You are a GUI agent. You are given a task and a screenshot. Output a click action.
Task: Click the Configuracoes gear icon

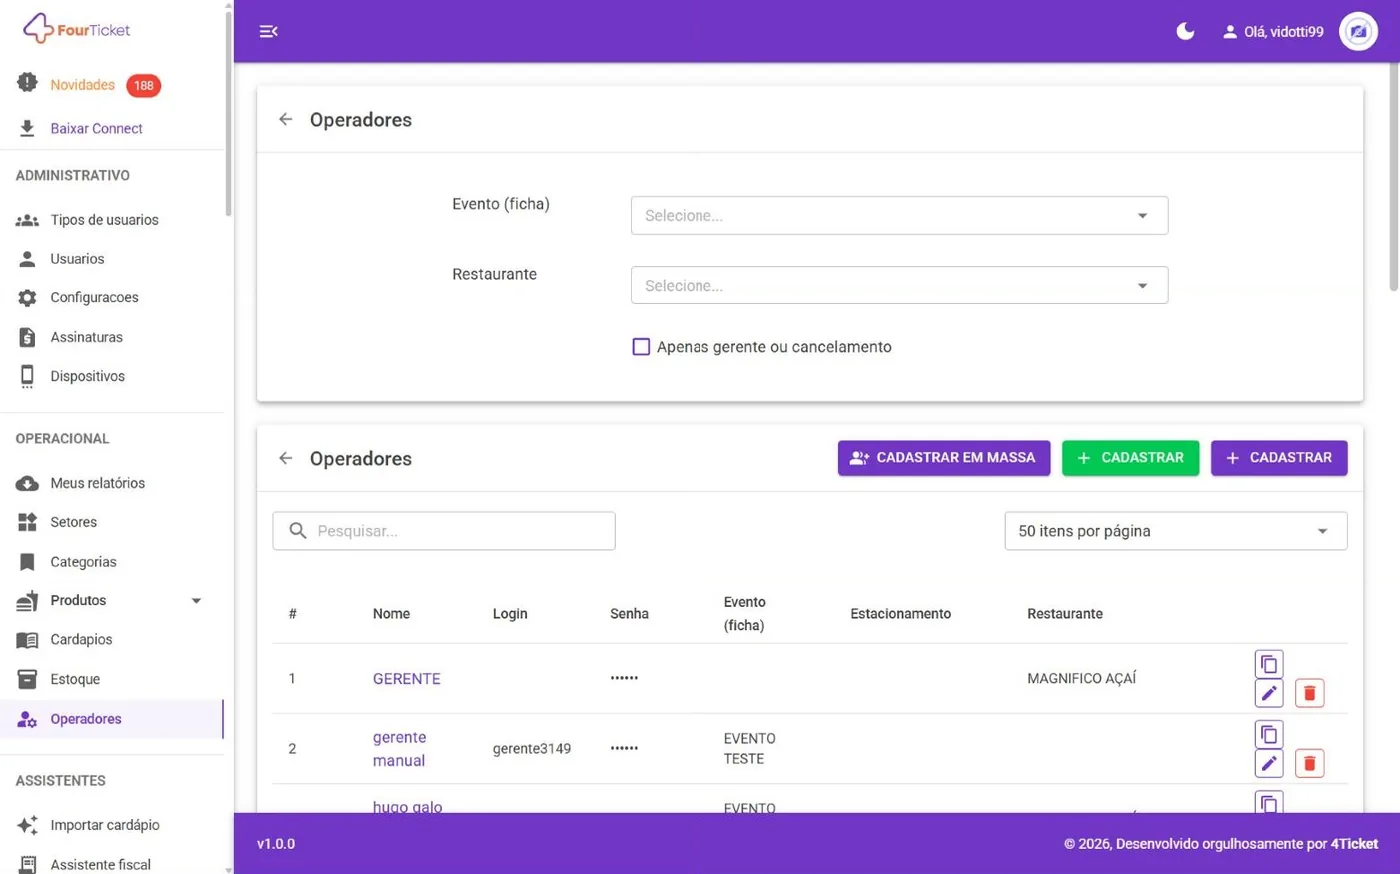click(27, 298)
